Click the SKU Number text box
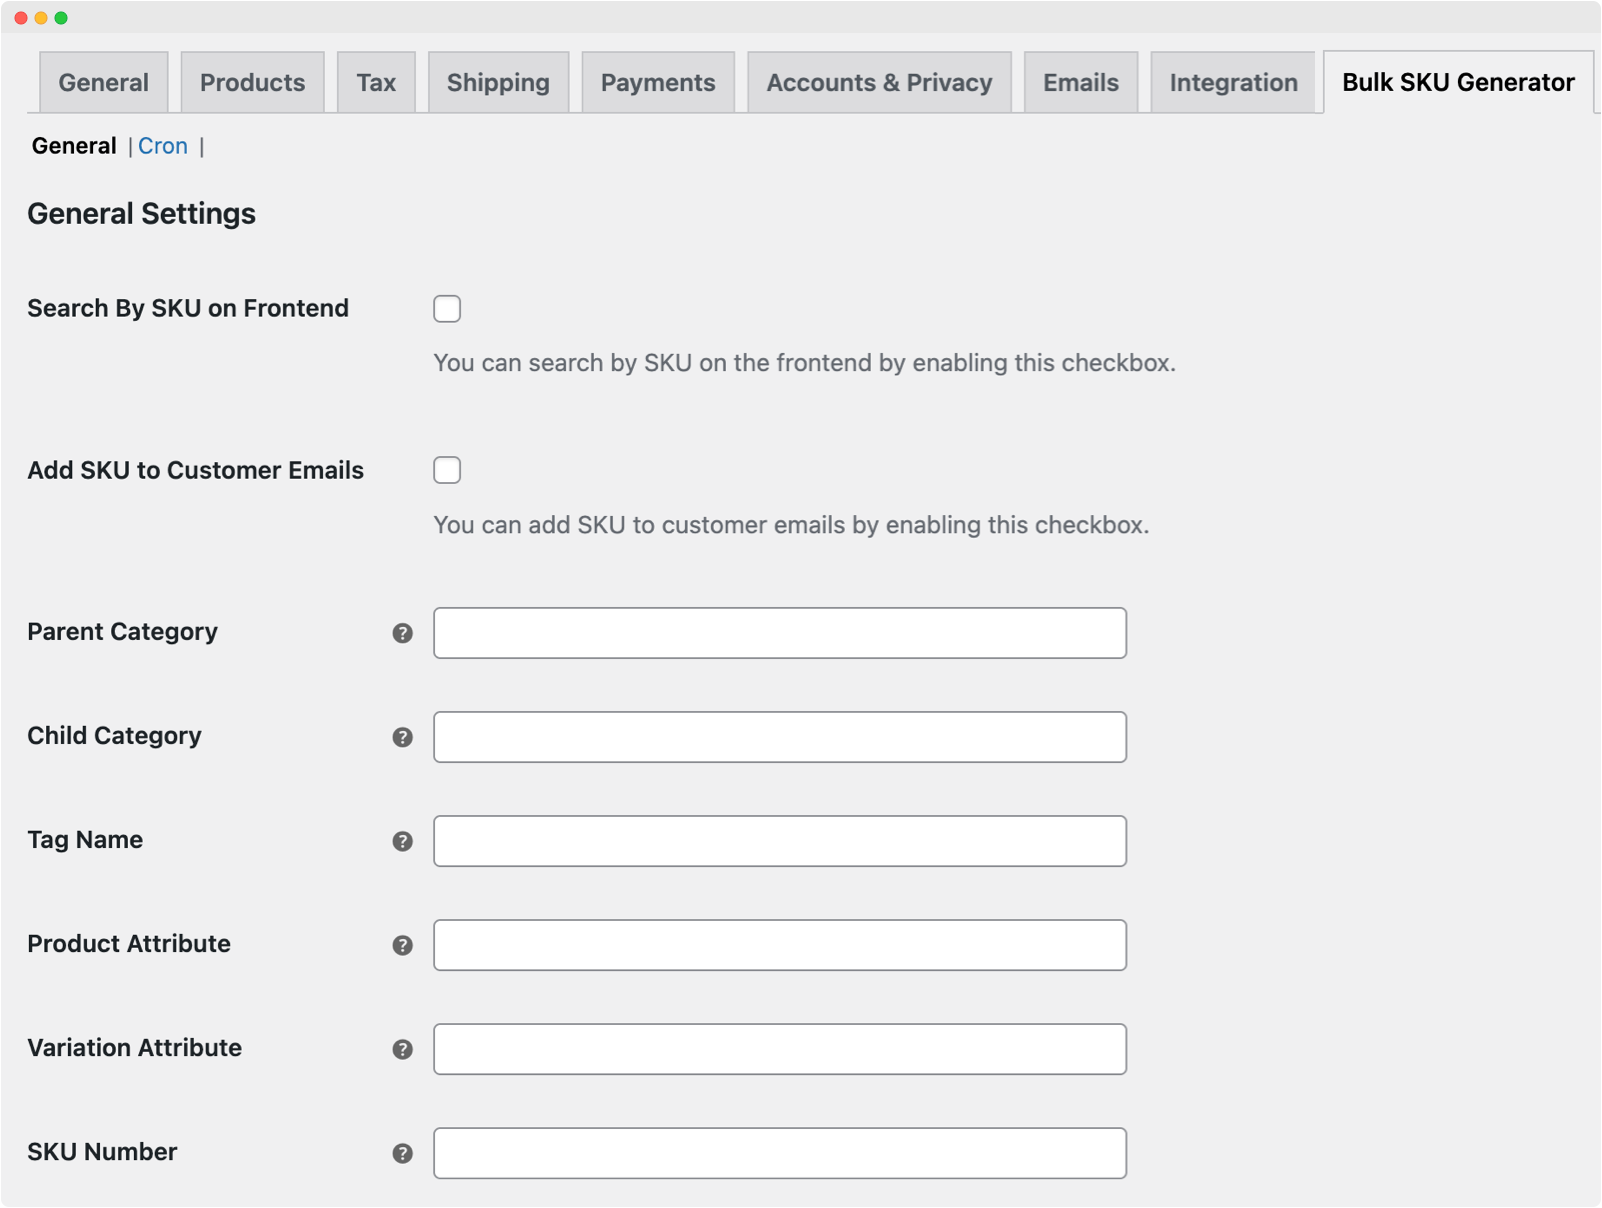The width and height of the screenshot is (1602, 1208). [x=779, y=1153]
